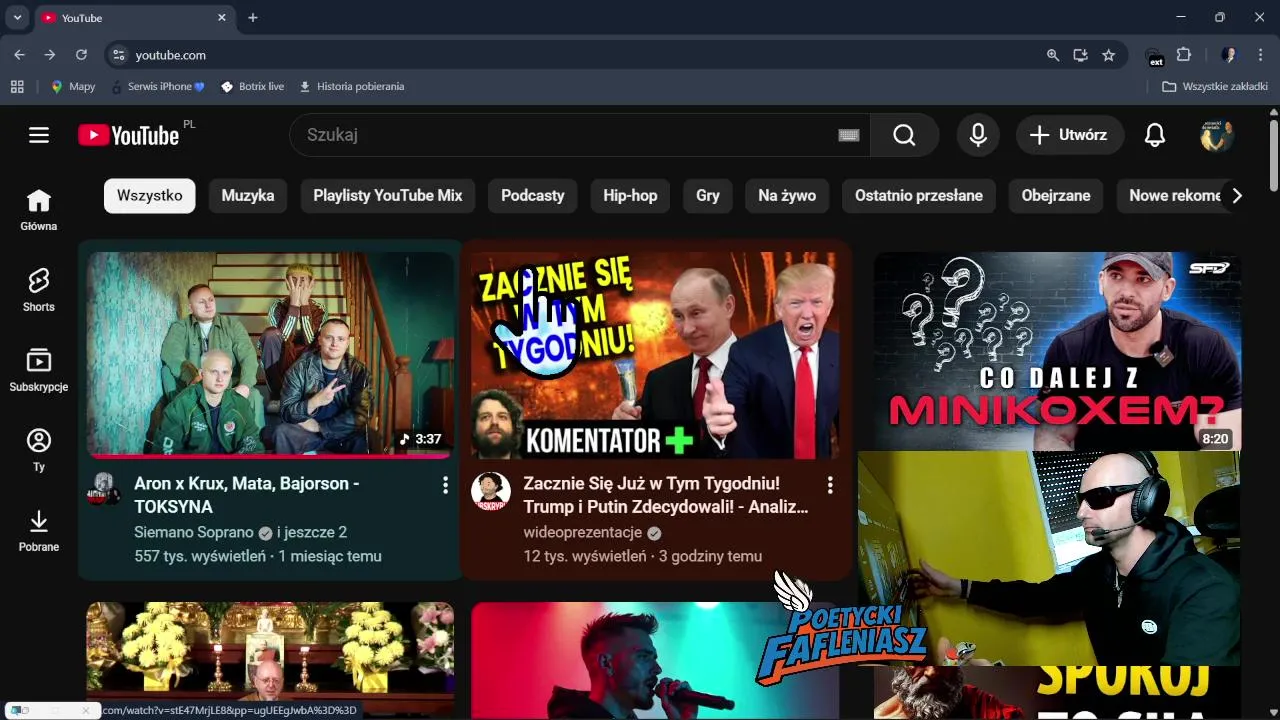Open Subskrypcje in the sidebar
This screenshot has width=1280, height=720.
point(39,370)
